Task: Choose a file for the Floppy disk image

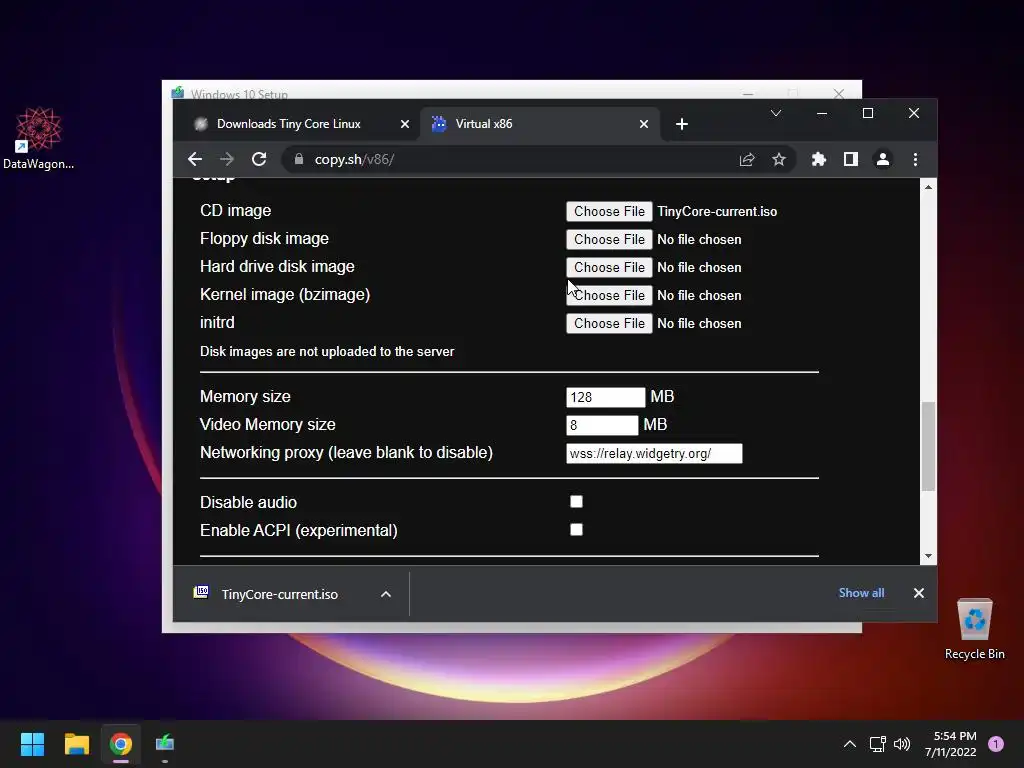Action: (x=609, y=240)
